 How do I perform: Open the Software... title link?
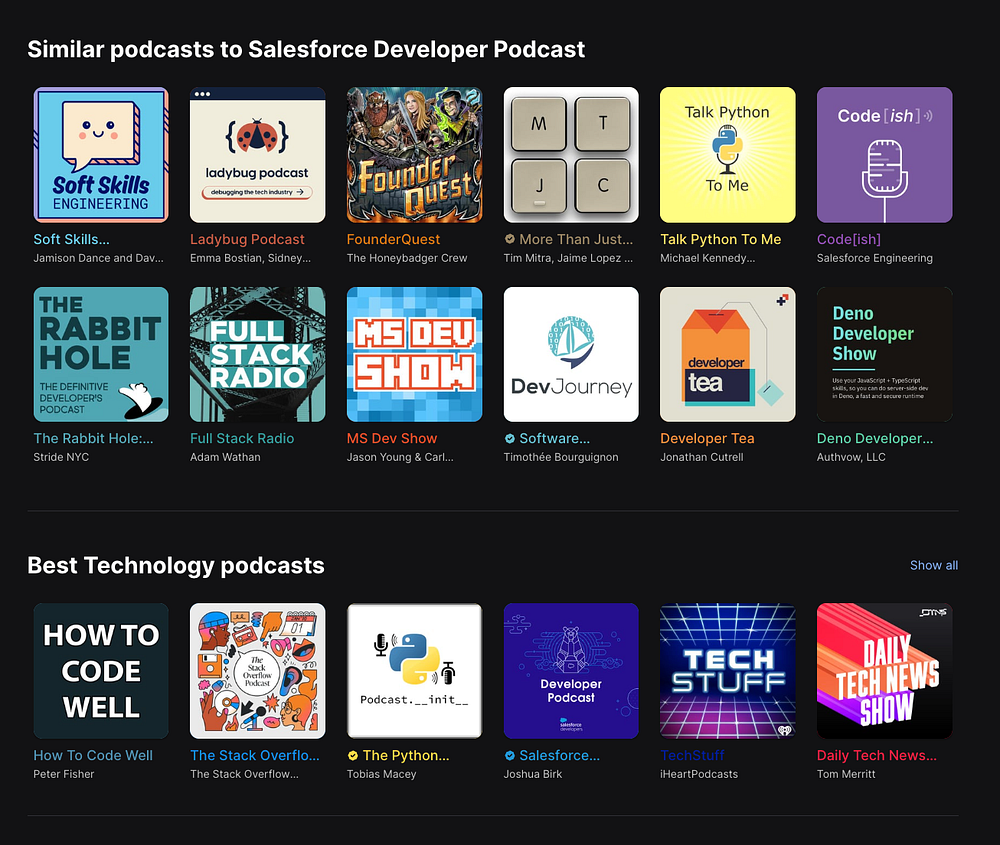554,438
